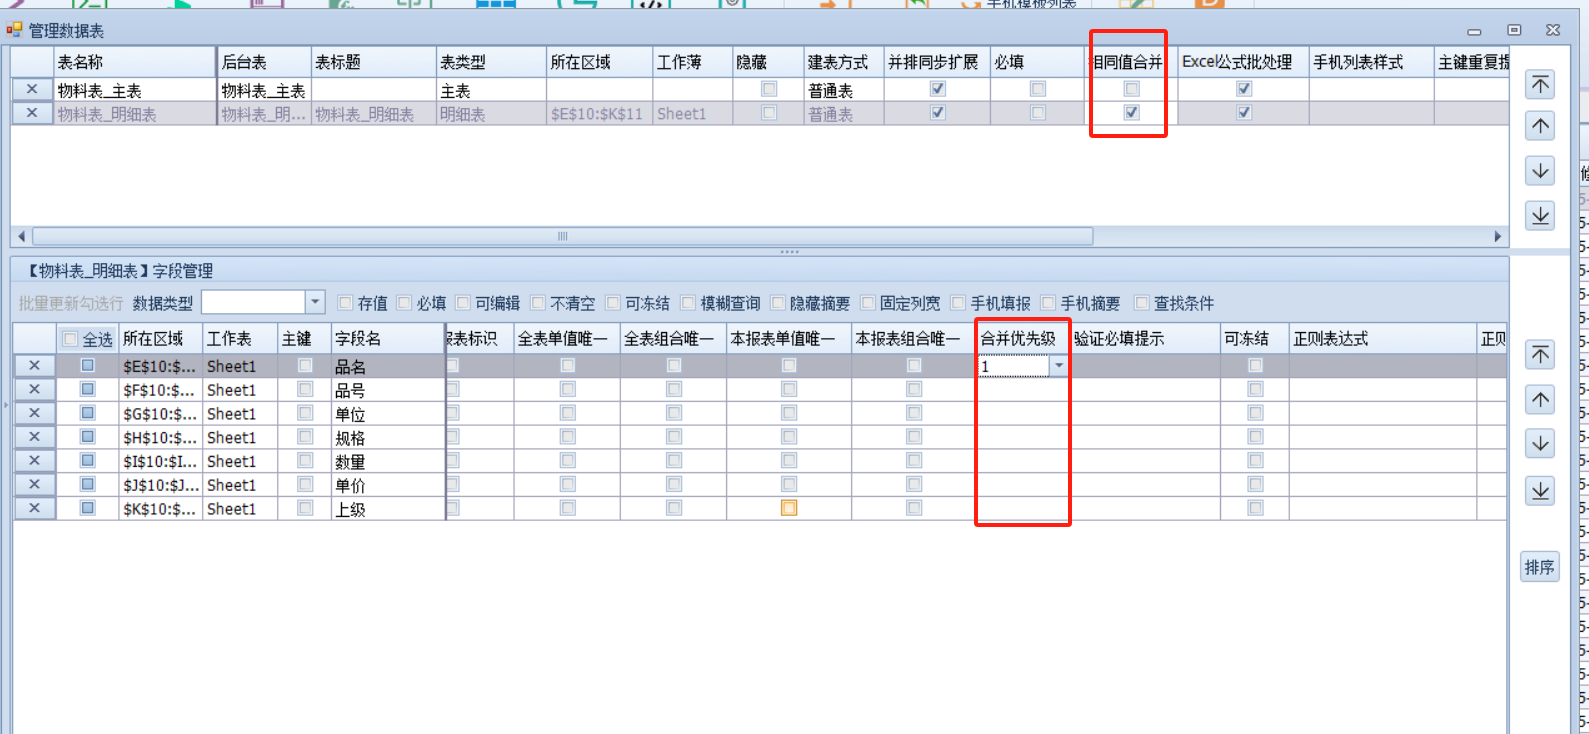Open the 数据类型 dropdown list
Viewport: 1589px width, 734px height.
coord(315,302)
